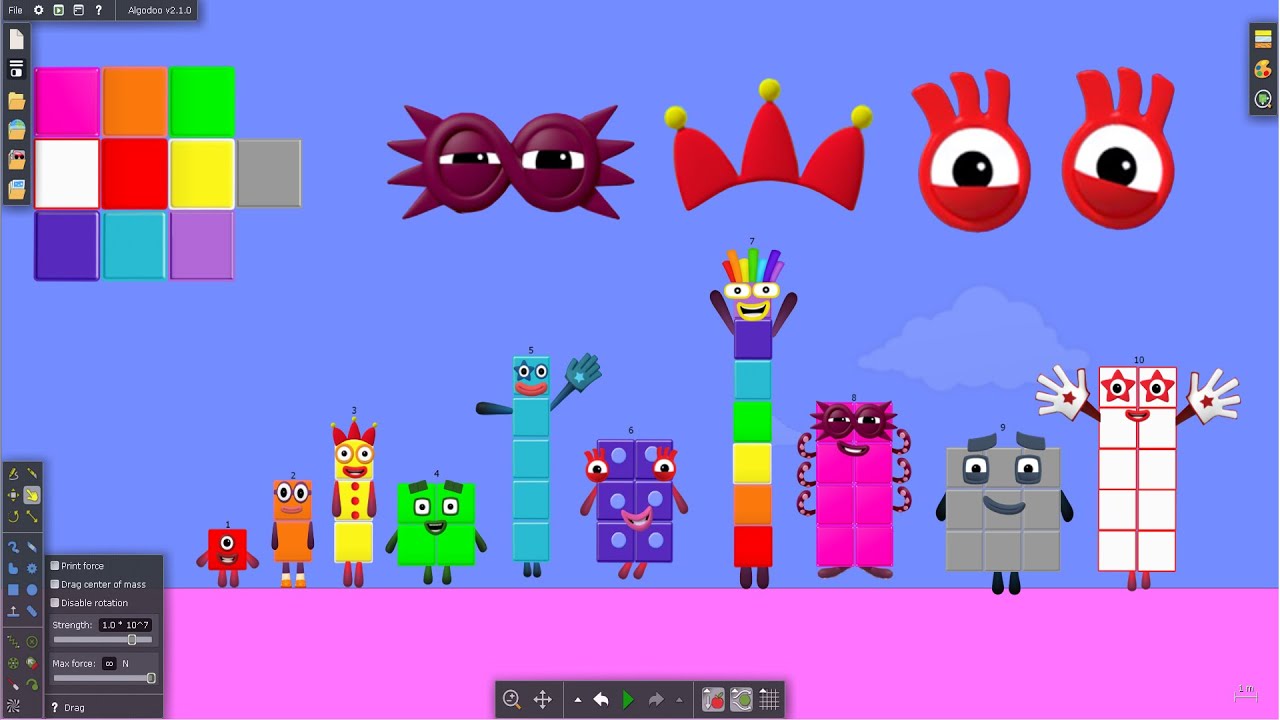Click the Algodoo v2.1.0 title text
Image resolution: width=1280 pixels, height=720 pixels.
(160, 10)
